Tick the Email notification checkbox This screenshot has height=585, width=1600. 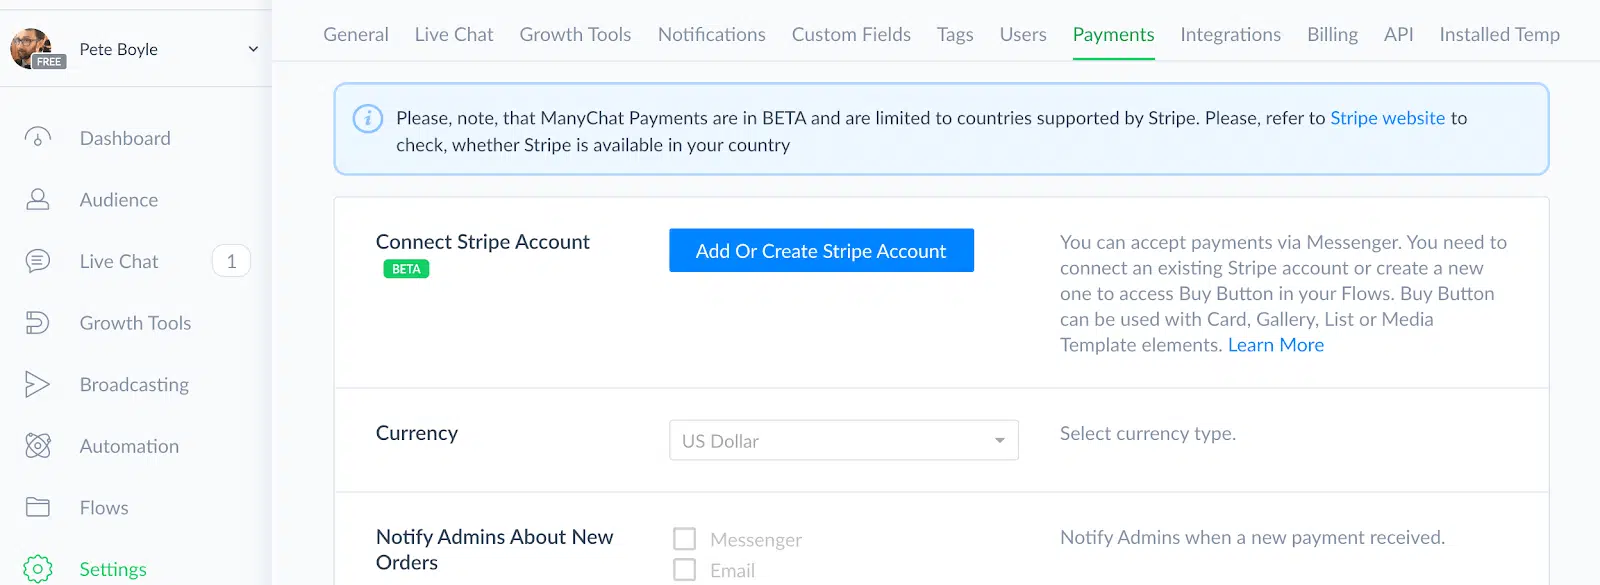pyautogui.click(x=685, y=570)
